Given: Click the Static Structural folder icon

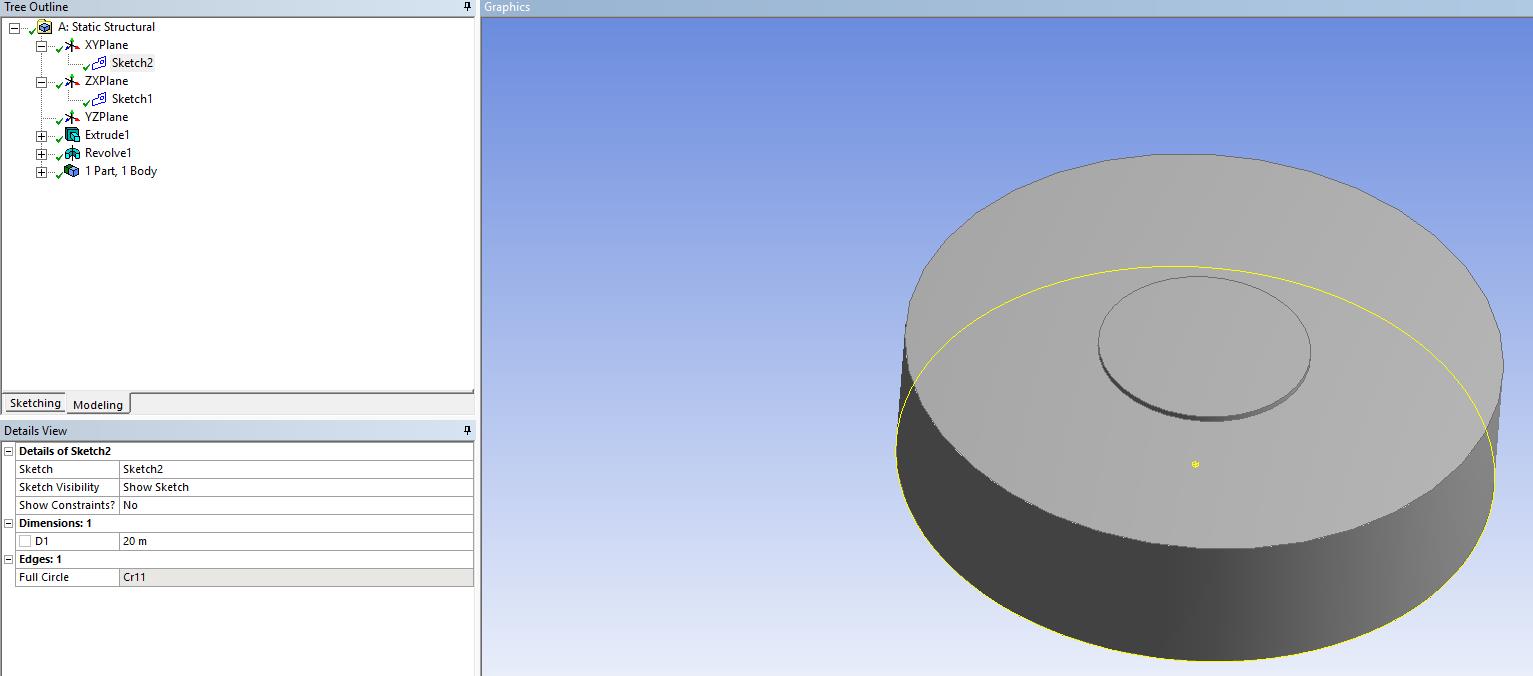Looking at the screenshot, I should [x=45, y=27].
